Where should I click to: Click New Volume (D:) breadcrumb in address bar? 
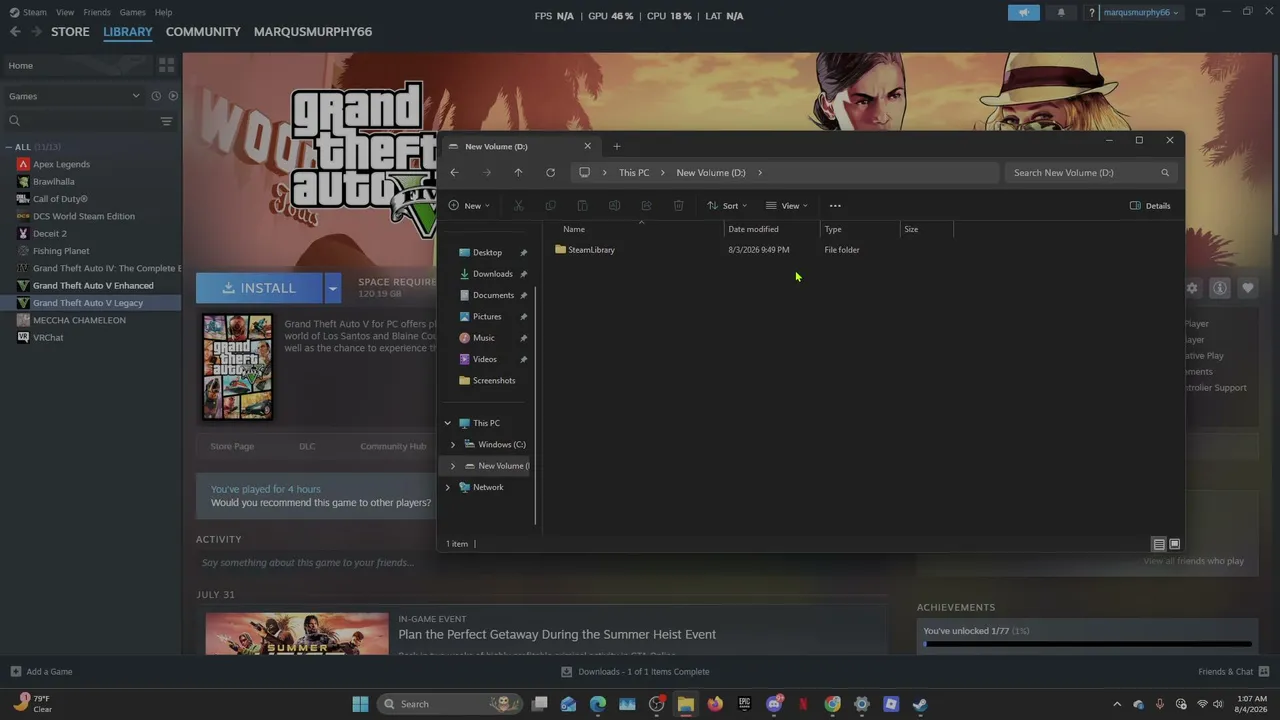711,173
